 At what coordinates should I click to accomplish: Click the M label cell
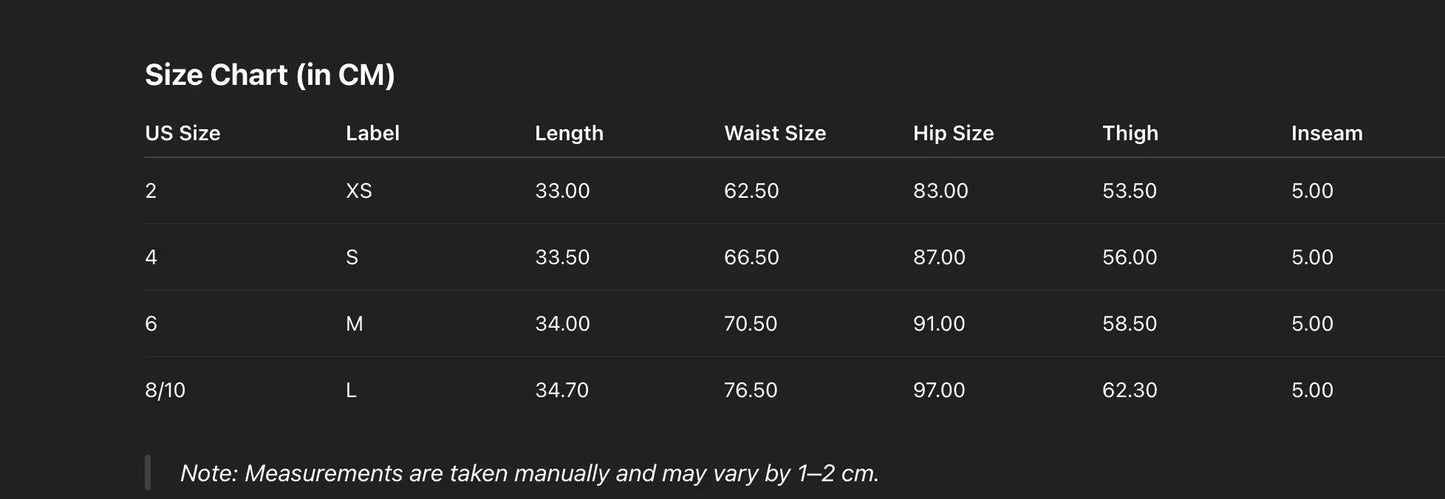[354, 324]
